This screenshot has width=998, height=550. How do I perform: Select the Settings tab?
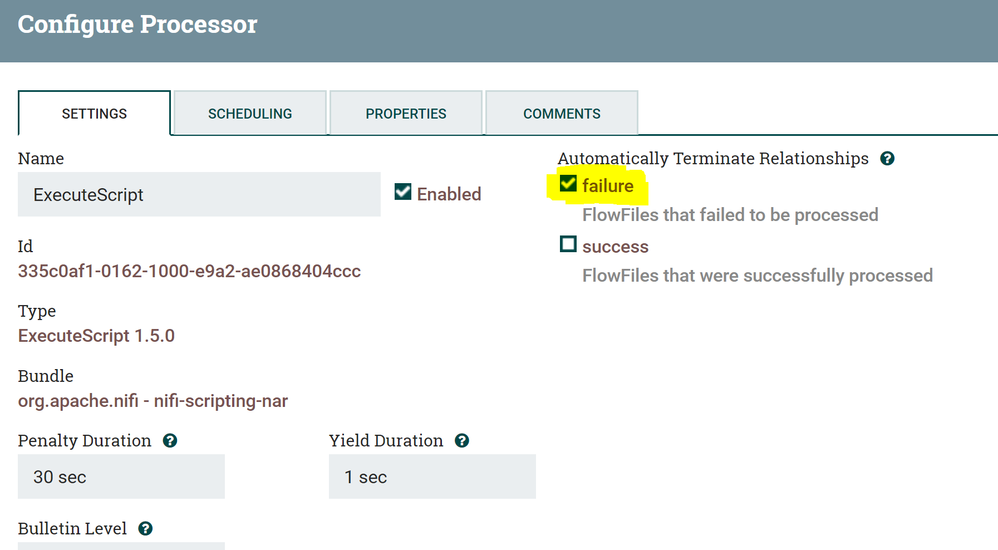[x=94, y=113]
